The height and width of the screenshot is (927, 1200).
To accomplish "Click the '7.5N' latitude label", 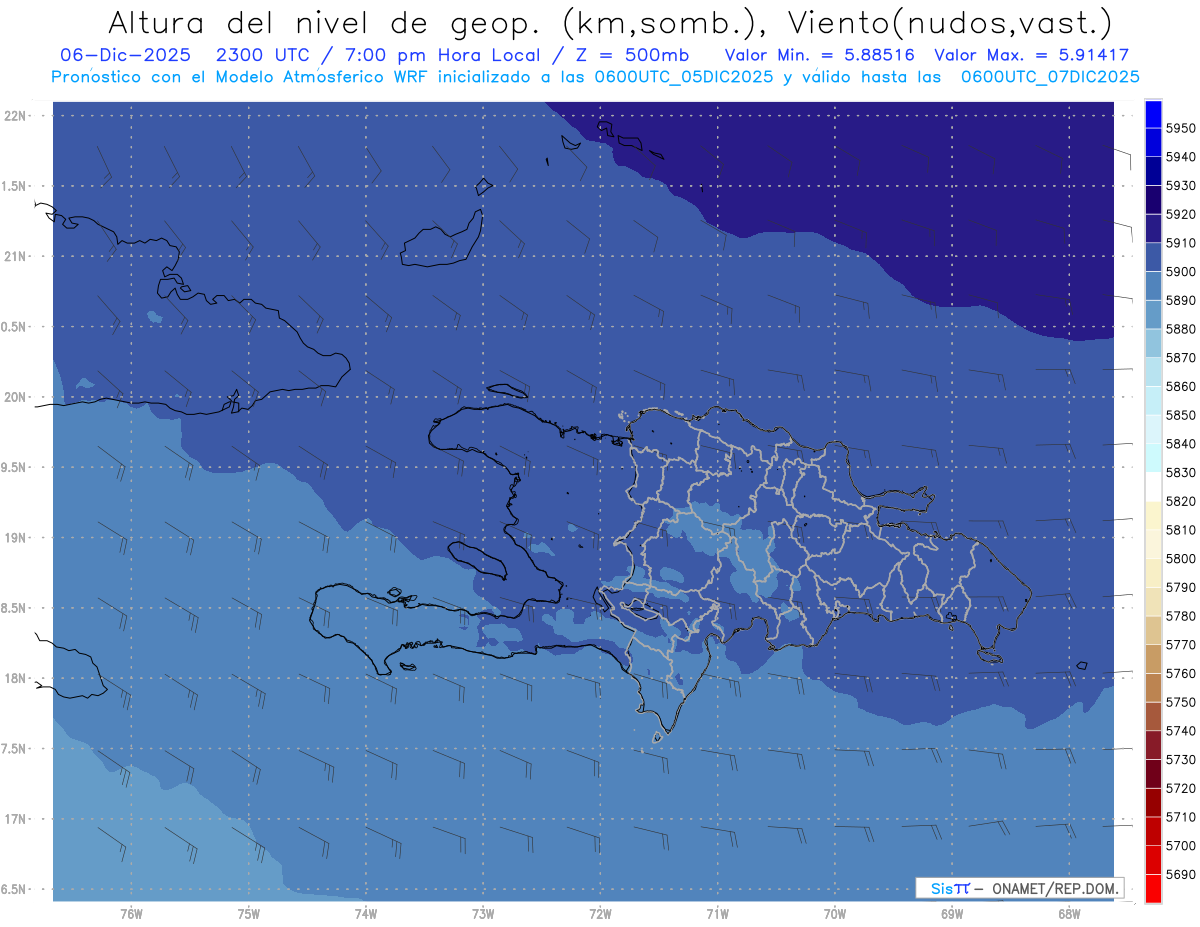I will (x=14, y=749).
